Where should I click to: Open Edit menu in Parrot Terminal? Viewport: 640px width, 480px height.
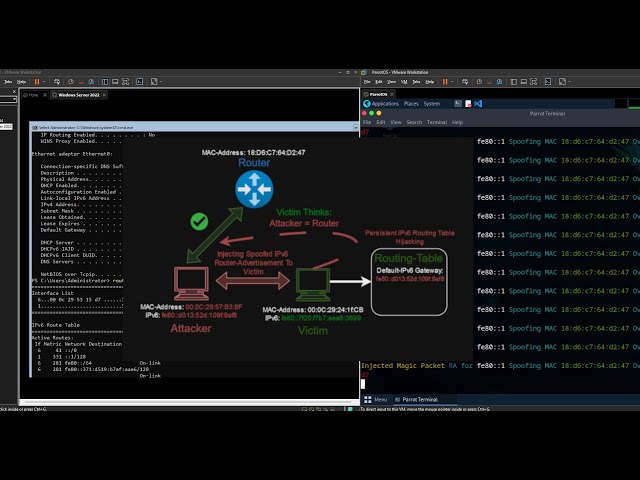tap(380, 122)
